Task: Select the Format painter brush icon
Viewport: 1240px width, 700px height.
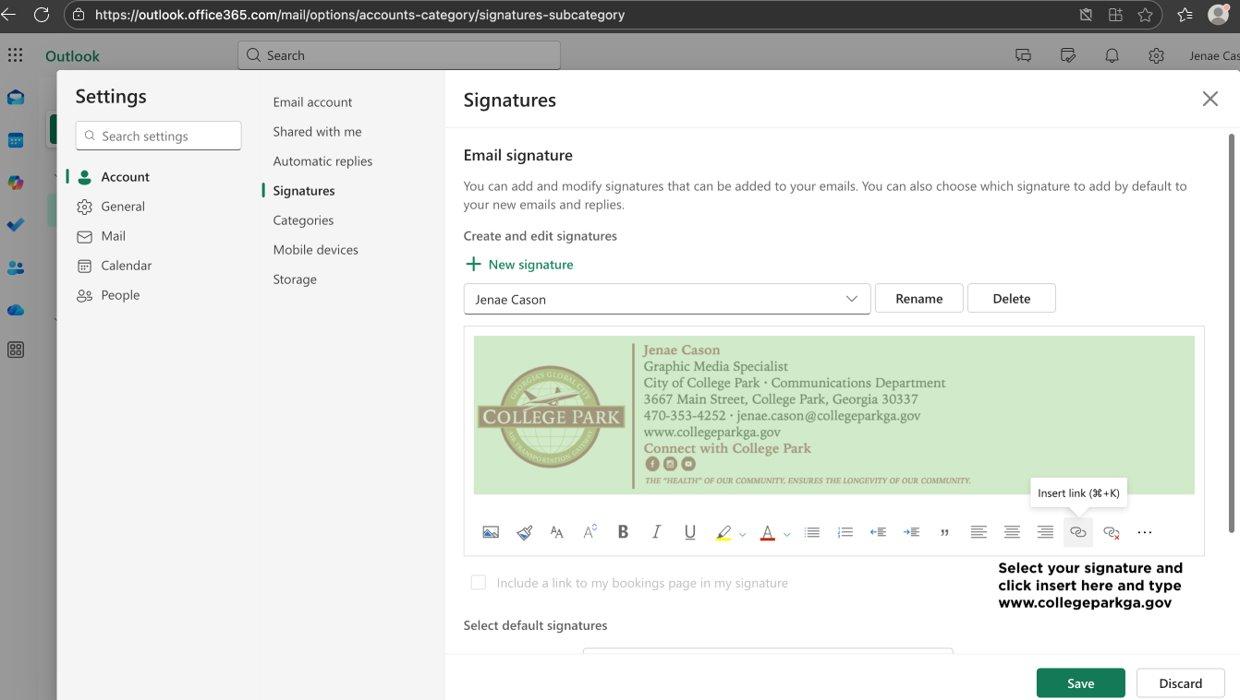Action: click(x=524, y=532)
